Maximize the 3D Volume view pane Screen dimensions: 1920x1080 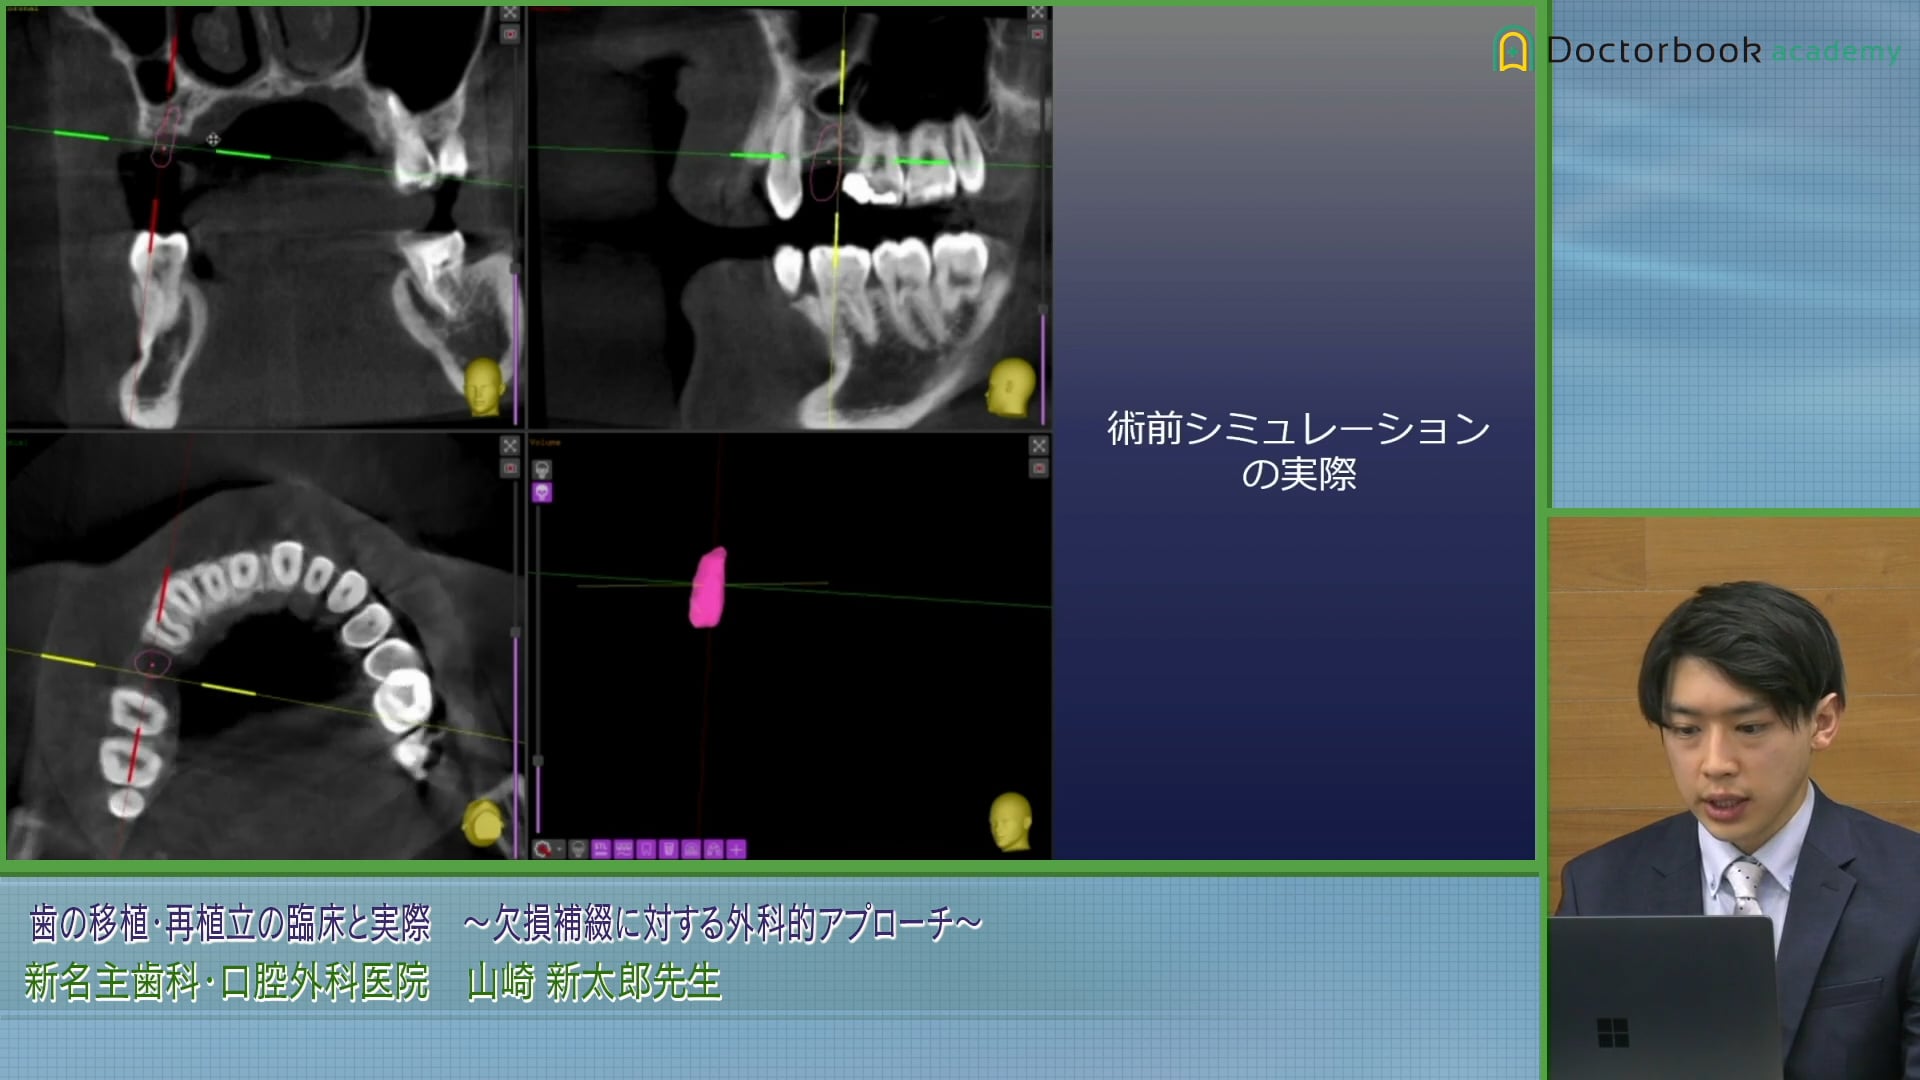[1038, 445]
